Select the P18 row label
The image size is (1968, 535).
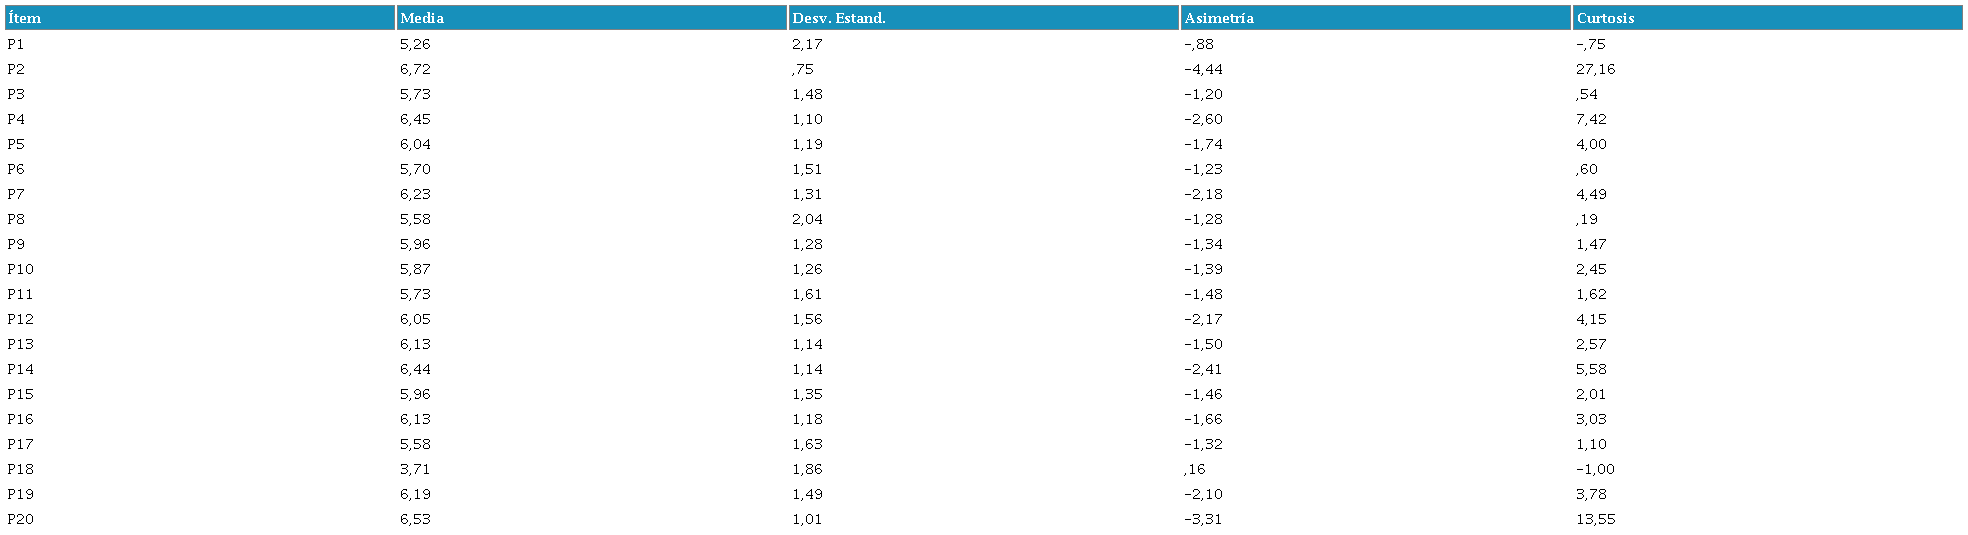tap(20, 469)
